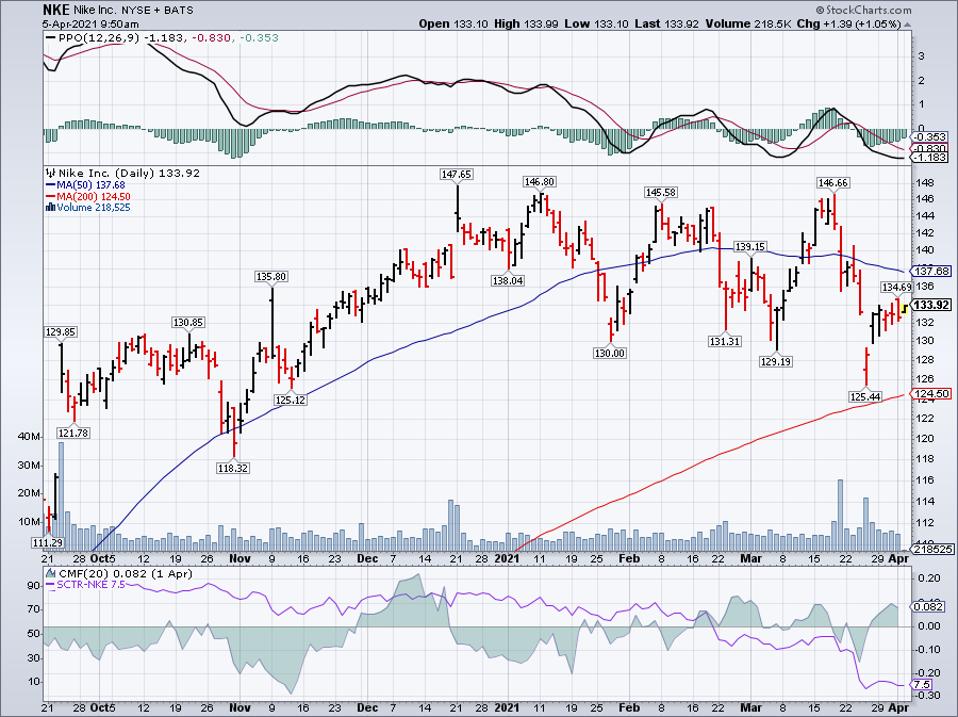
Task: Click the StockCharts.com copyright link
Action: (863, 10)
